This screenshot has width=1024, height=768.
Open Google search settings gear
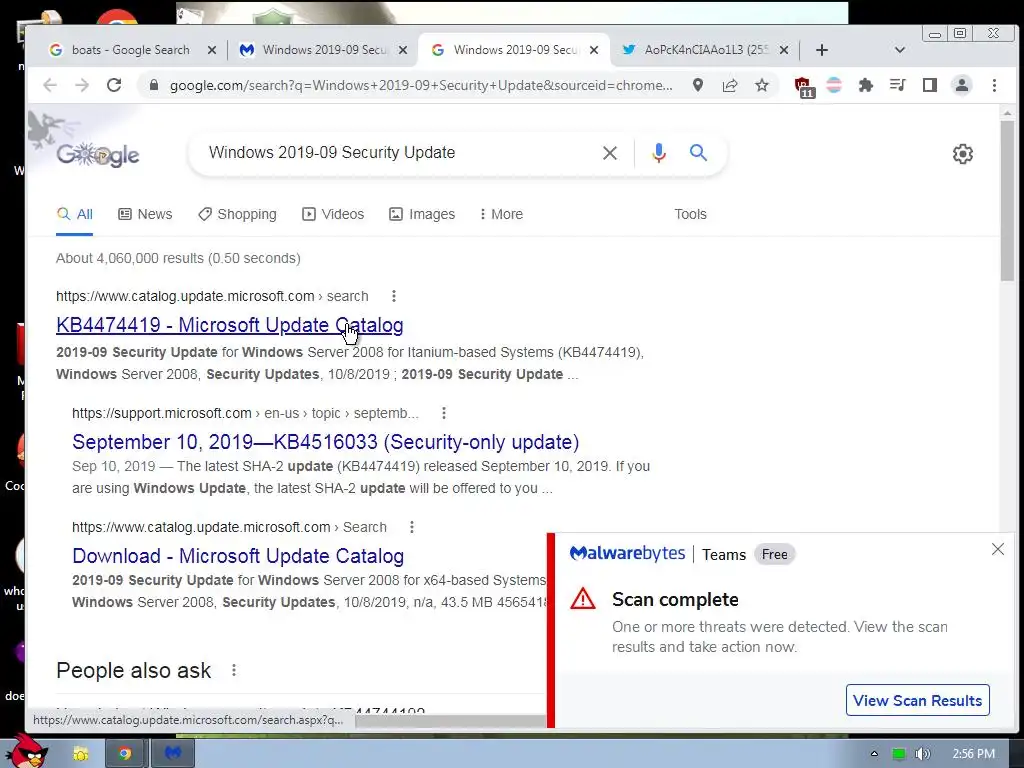click(963, 154)
